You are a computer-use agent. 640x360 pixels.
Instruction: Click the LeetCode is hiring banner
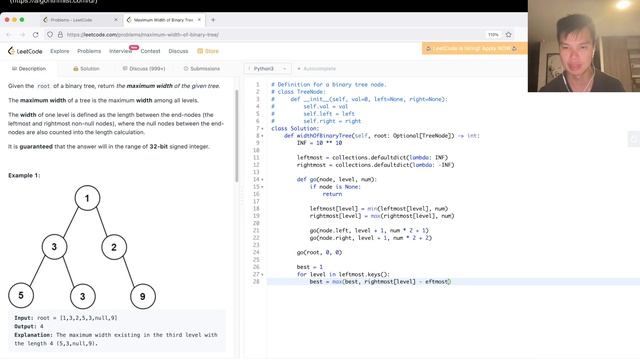click(x=474, y=48)
